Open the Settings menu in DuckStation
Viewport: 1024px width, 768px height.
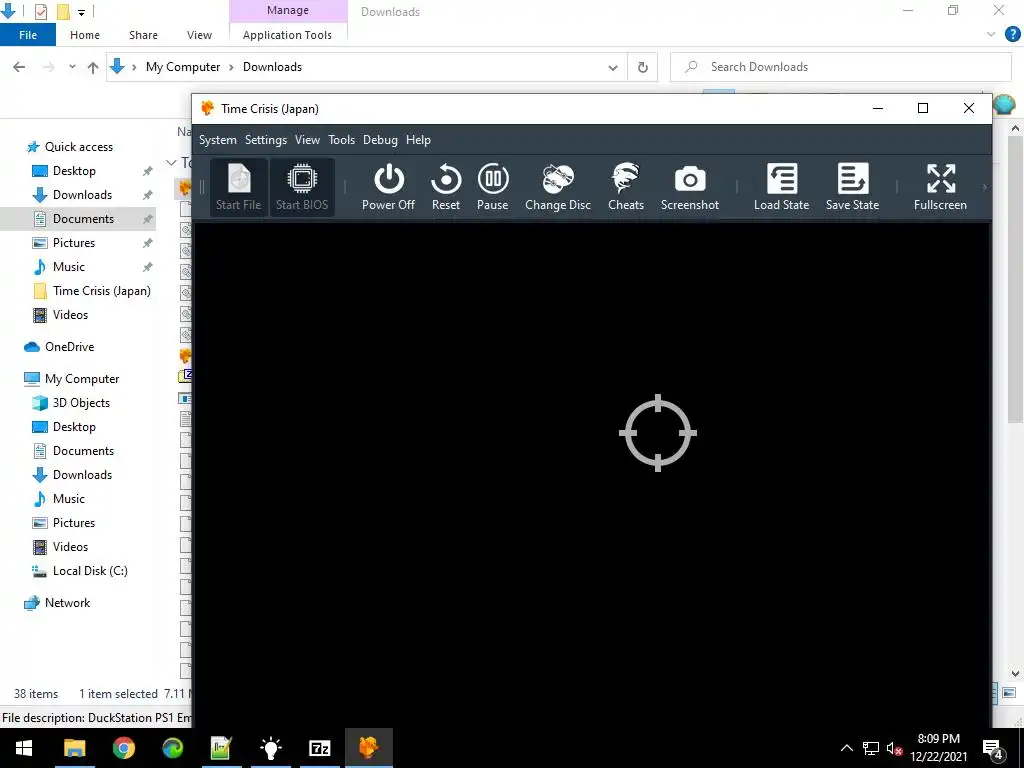266,140
